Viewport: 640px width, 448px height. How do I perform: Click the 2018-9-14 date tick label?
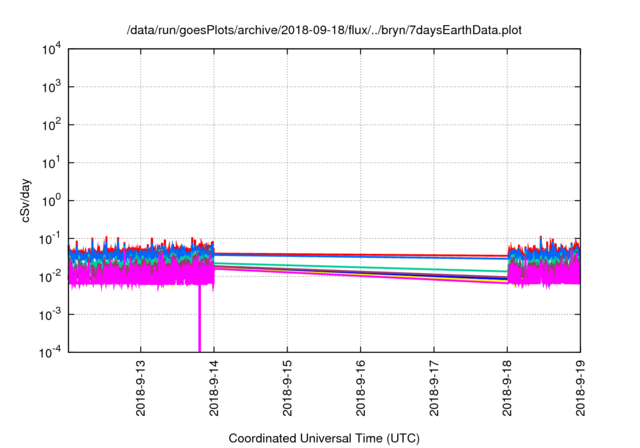pos(214,388)
